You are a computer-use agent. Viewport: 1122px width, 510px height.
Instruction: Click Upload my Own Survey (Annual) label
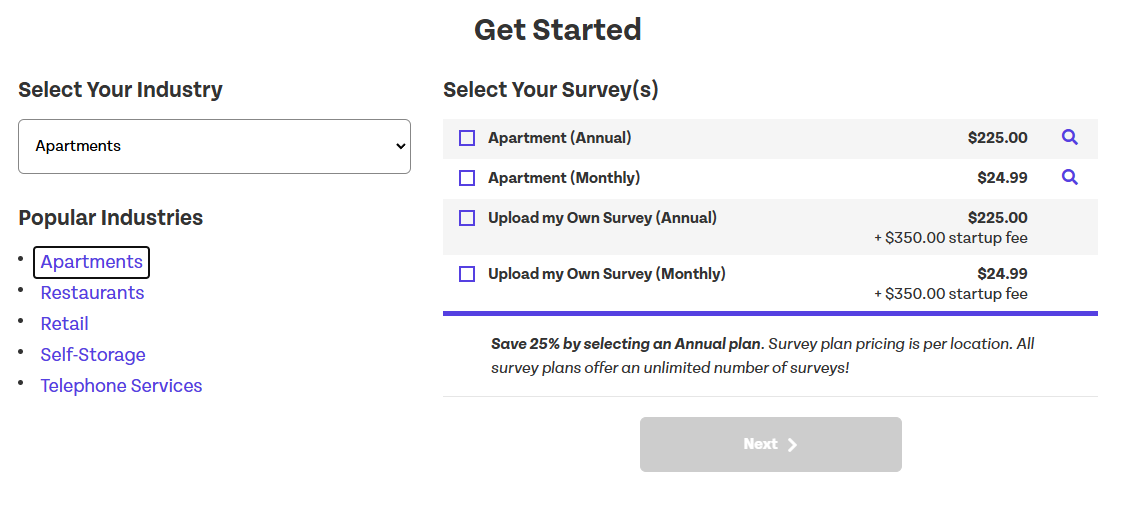coord(602,218)
